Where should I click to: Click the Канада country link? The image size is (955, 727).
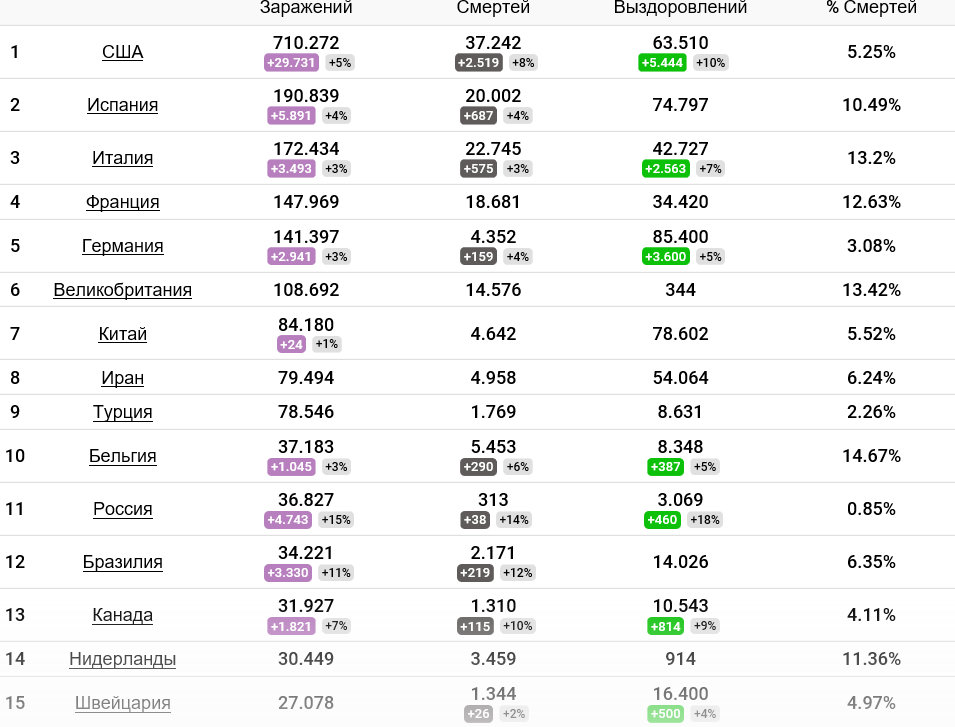pyautogui.click(x=122, y=615)
